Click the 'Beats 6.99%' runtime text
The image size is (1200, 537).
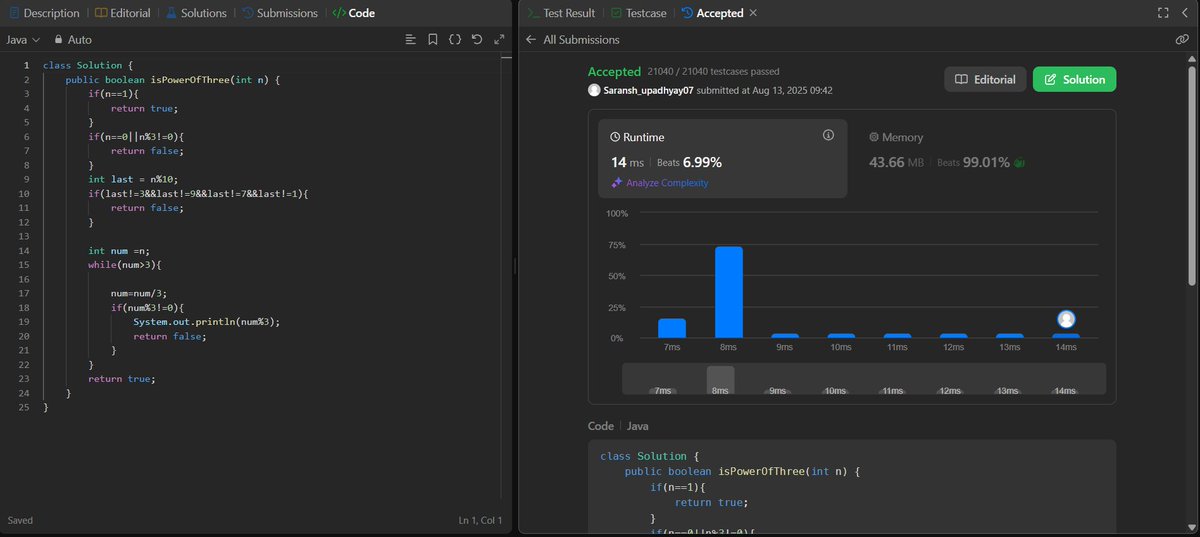[x=689, y=162]
